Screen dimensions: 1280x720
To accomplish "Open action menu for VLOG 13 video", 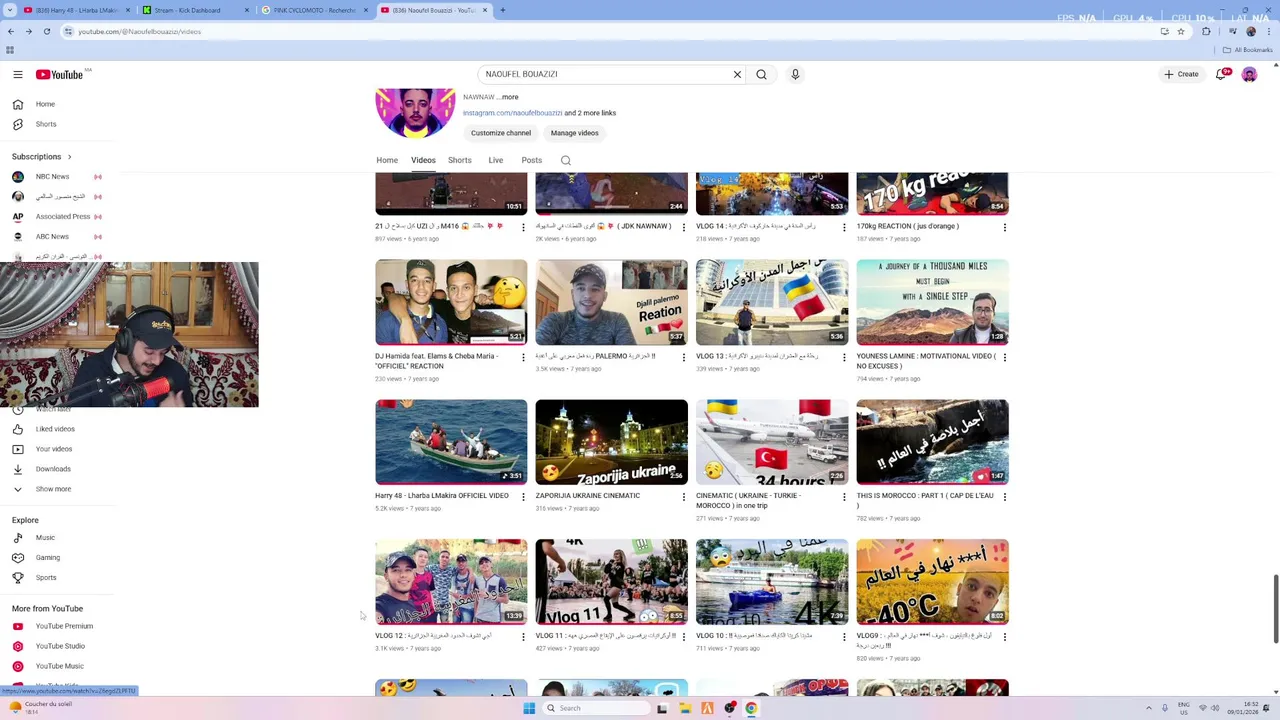I will pyautogui.click(x=844, y=357).
